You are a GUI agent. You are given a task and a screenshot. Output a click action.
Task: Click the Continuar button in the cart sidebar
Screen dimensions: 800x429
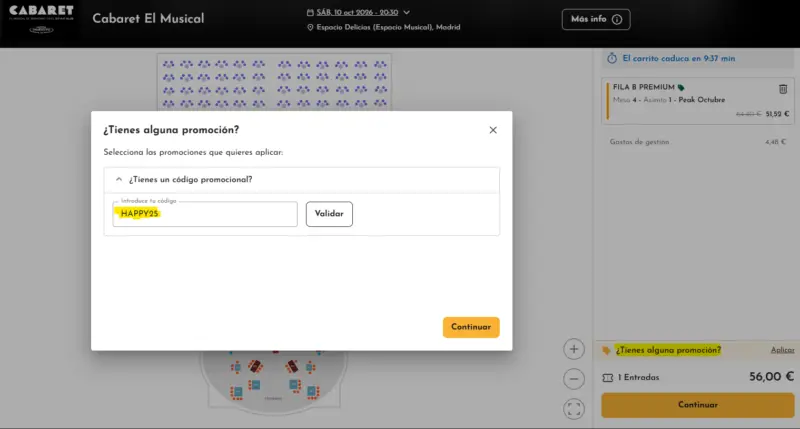click(x=697, y=405)
